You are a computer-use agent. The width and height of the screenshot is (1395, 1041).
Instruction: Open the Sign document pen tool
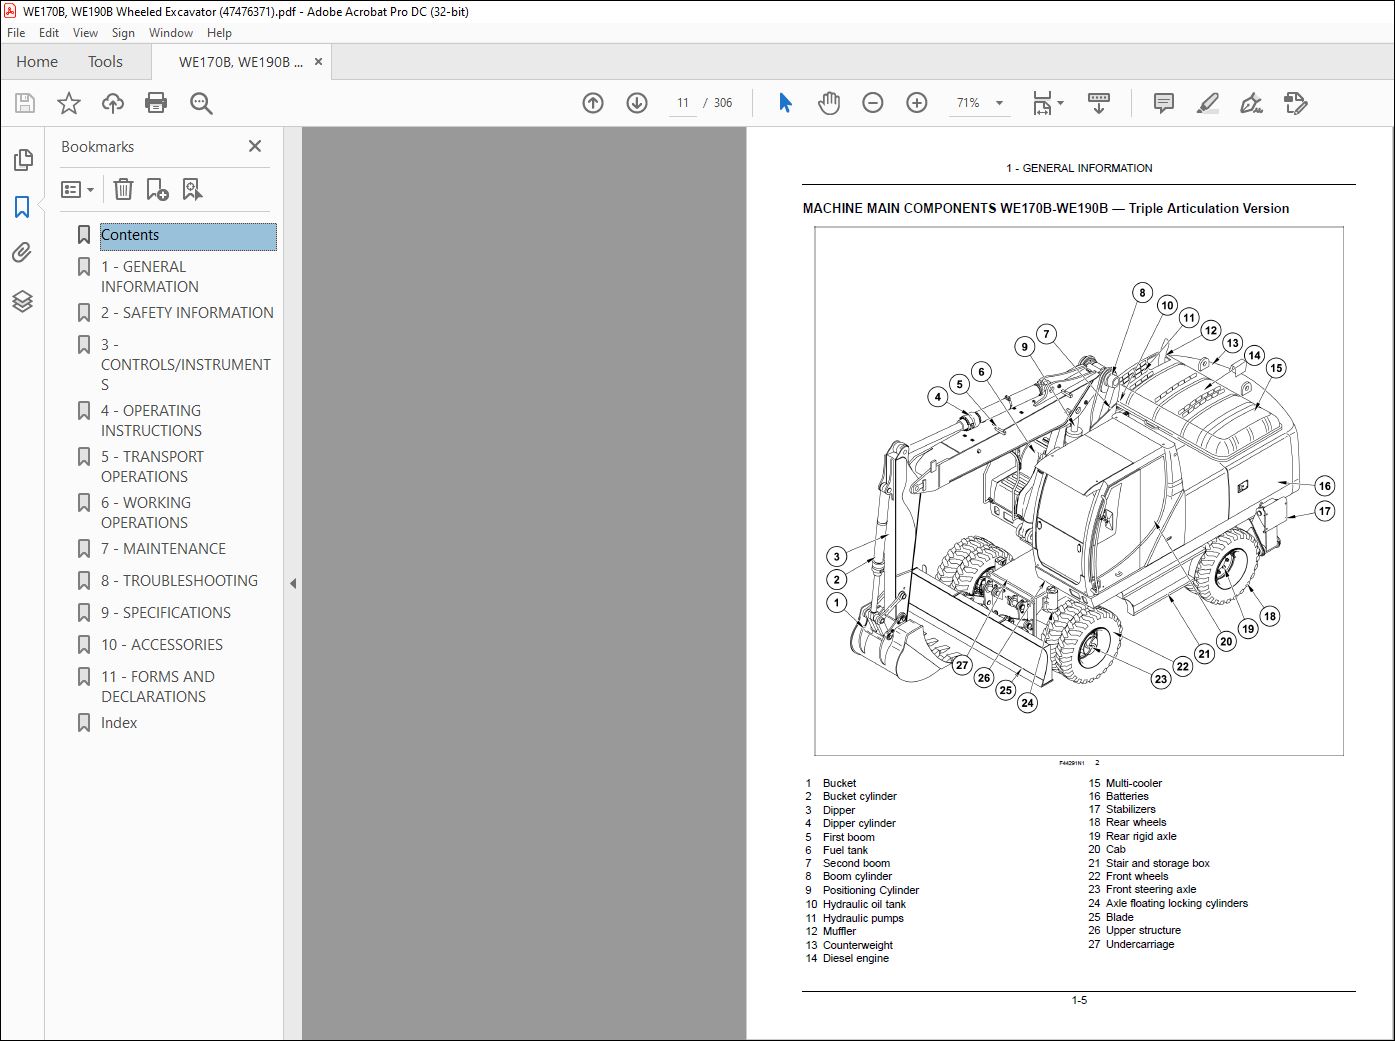point(1251,103)
